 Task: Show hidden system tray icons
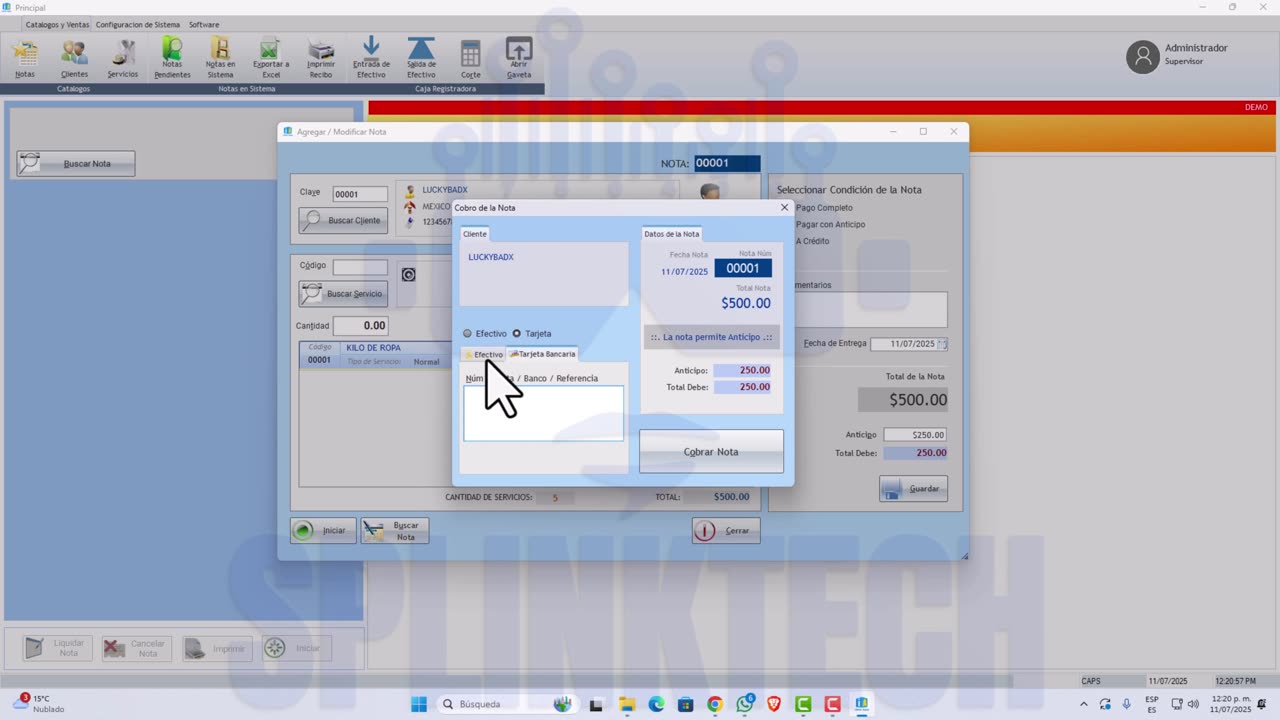(x=1084, y=704)
